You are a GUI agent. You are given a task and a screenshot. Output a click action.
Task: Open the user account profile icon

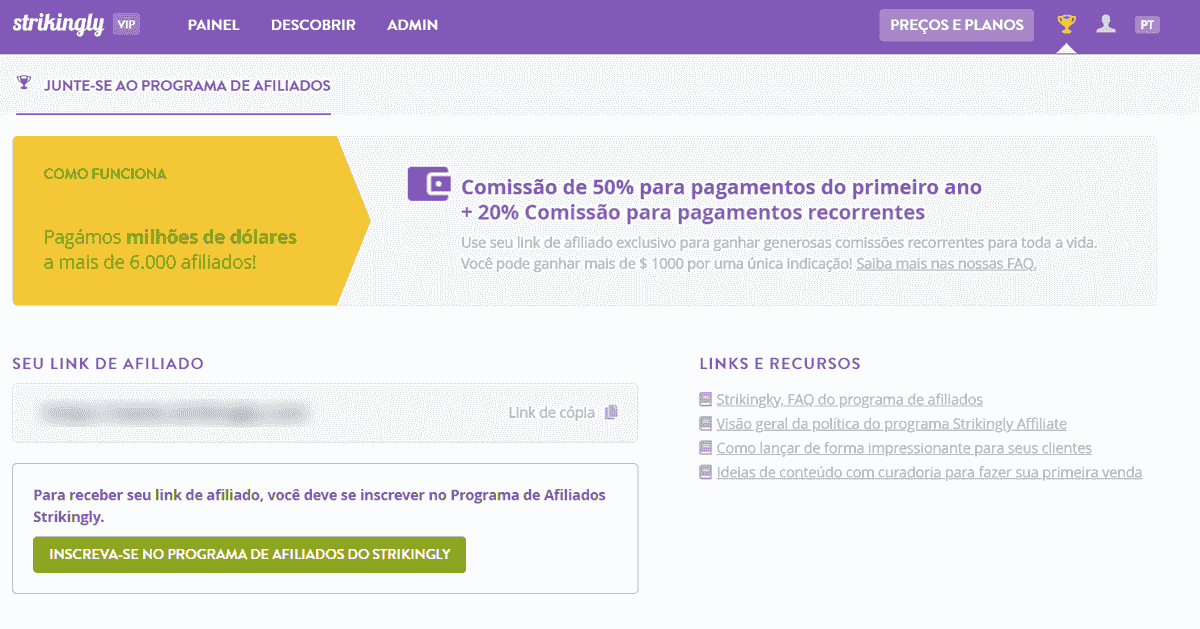click(x=1106, y=24)
